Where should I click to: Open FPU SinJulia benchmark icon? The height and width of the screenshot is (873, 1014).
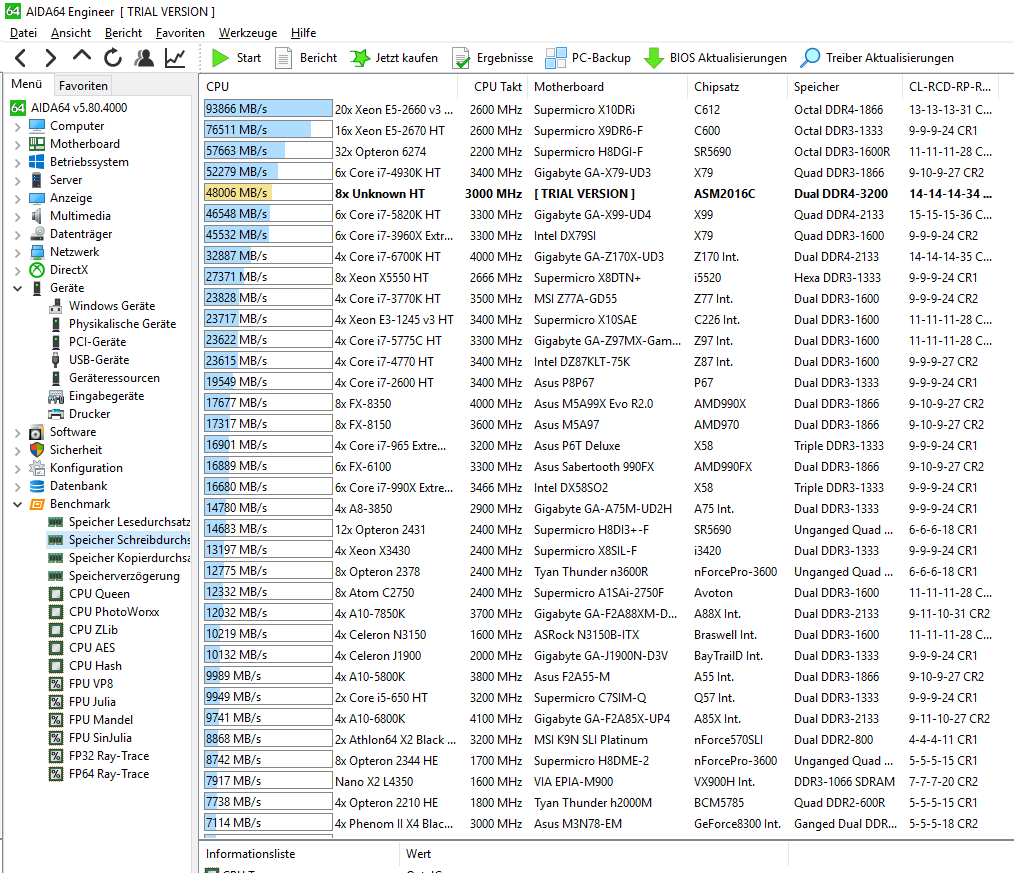[56, 738]
